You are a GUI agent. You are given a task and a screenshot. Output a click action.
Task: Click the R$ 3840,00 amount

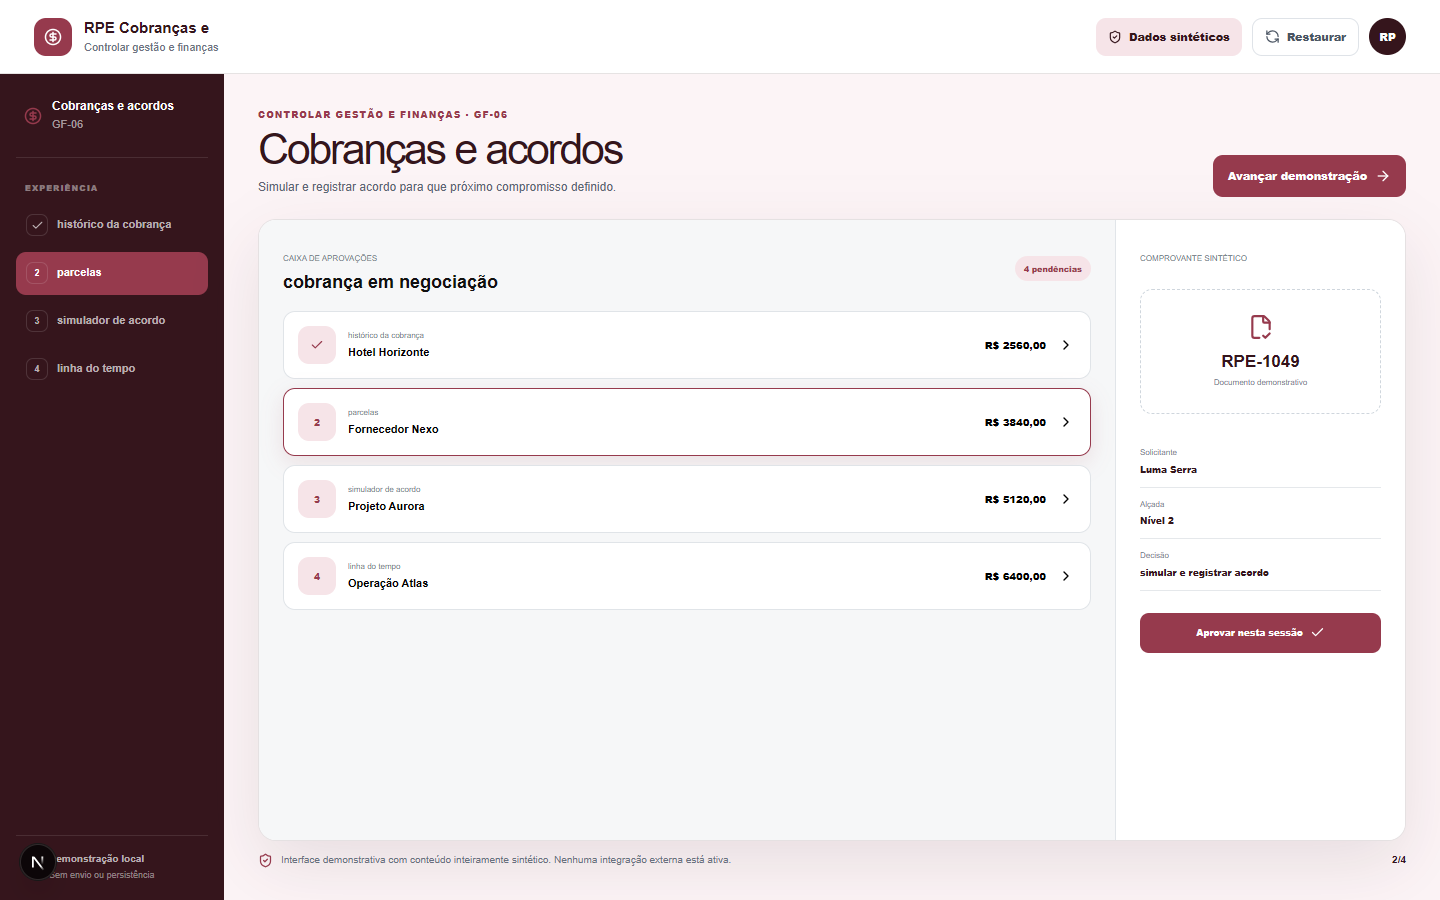click(1015, 422)
